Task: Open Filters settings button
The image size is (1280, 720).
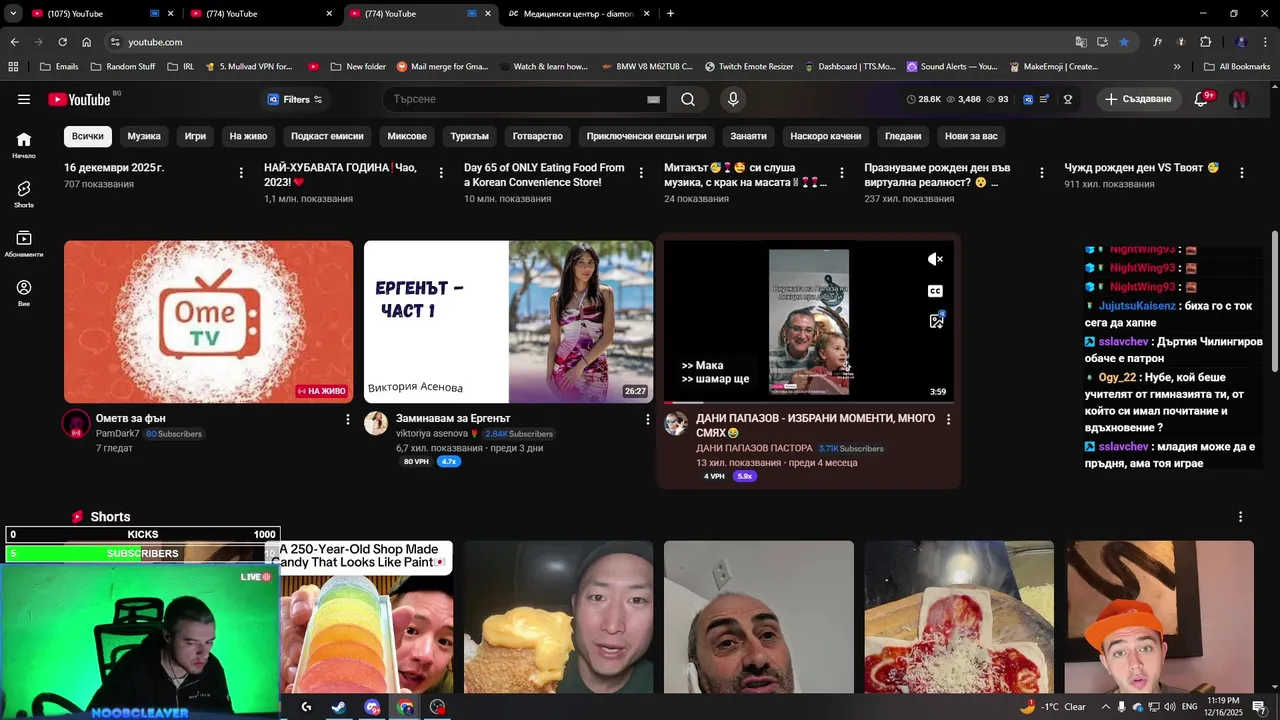Action: click(x=296, y=99)
